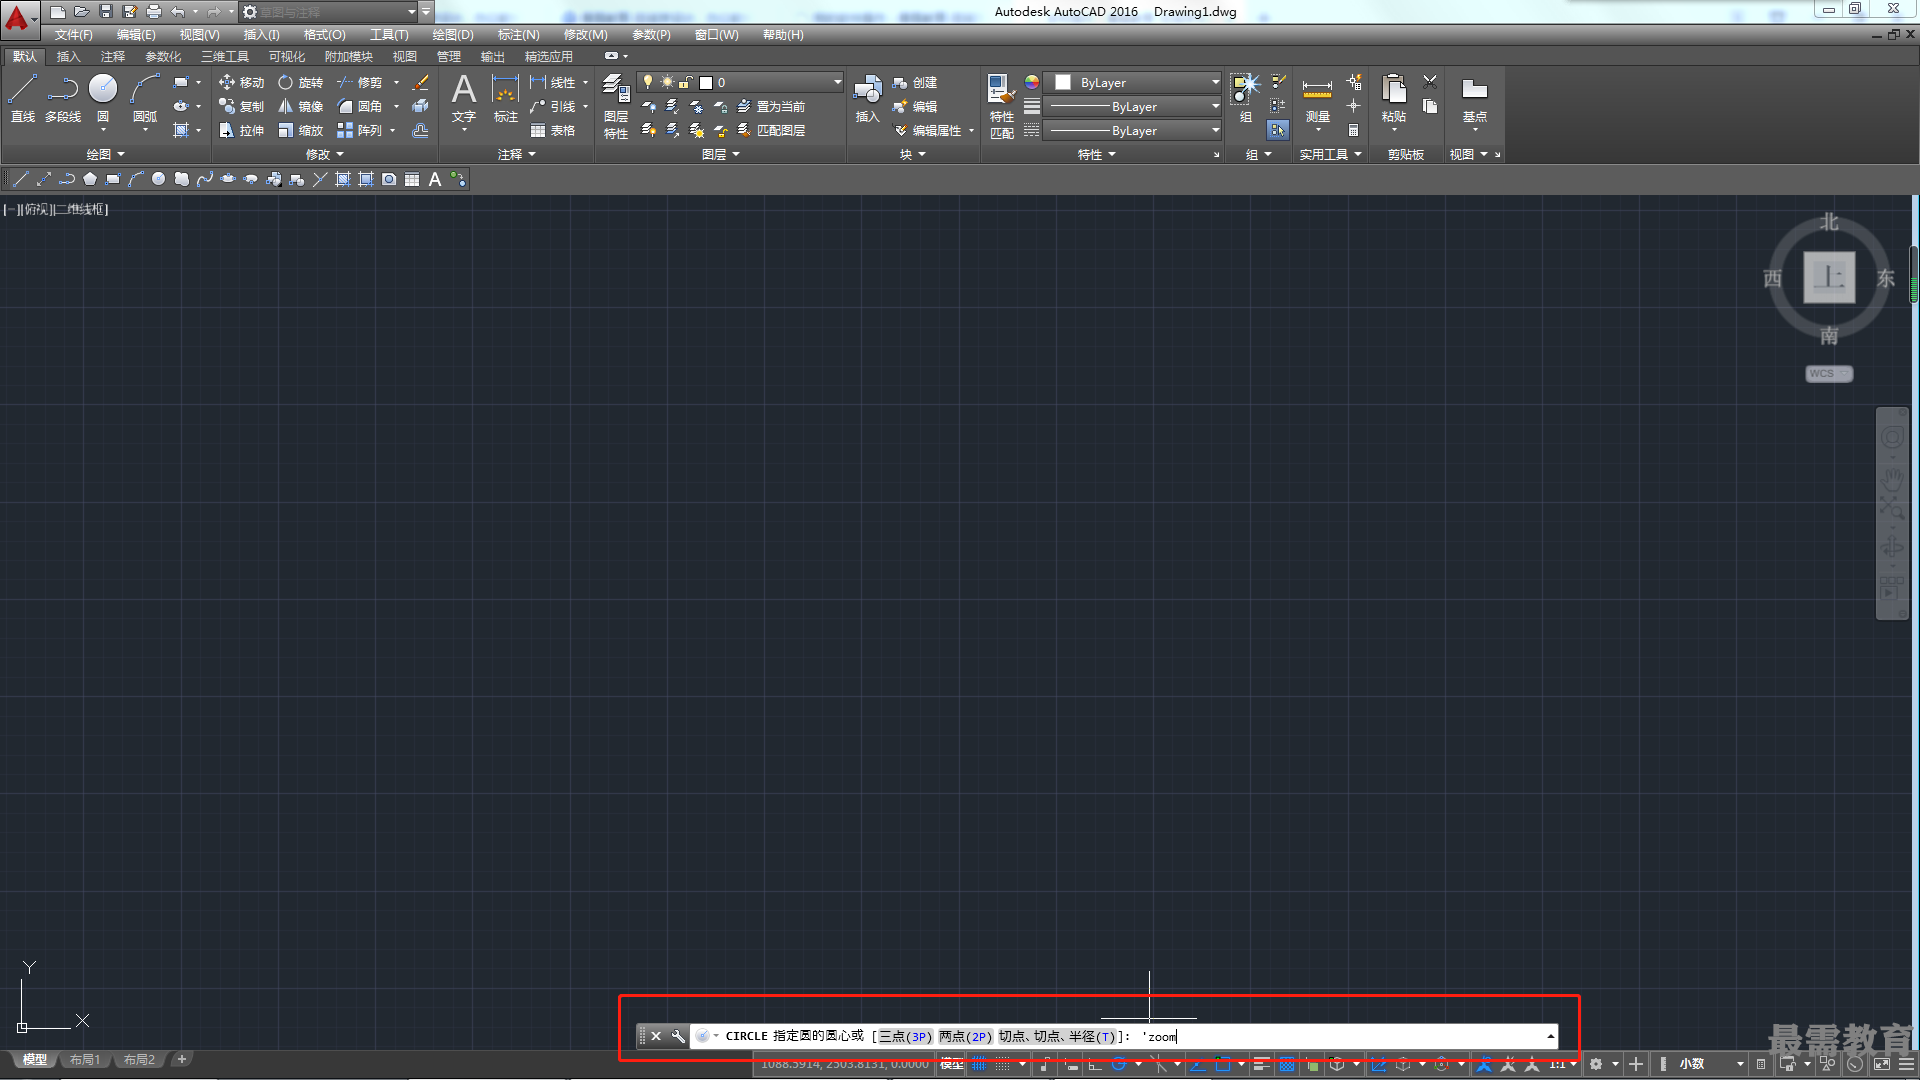The width and height of the screenshot is (1920, 1080).
Task: Add a new layout with the plus tab
Action: click(x=181, y=1059)
